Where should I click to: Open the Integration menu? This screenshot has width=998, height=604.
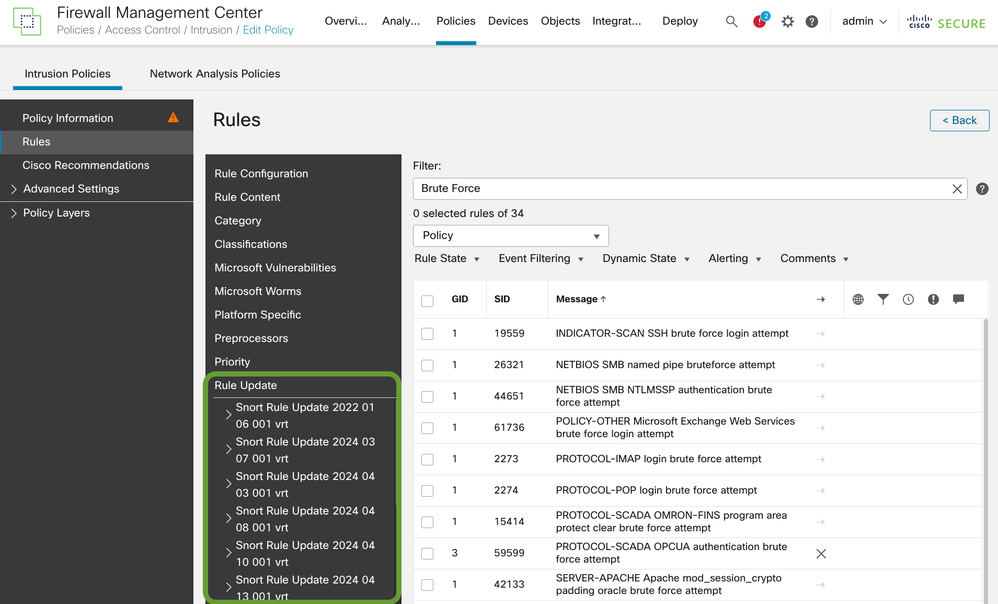[616, 21]
